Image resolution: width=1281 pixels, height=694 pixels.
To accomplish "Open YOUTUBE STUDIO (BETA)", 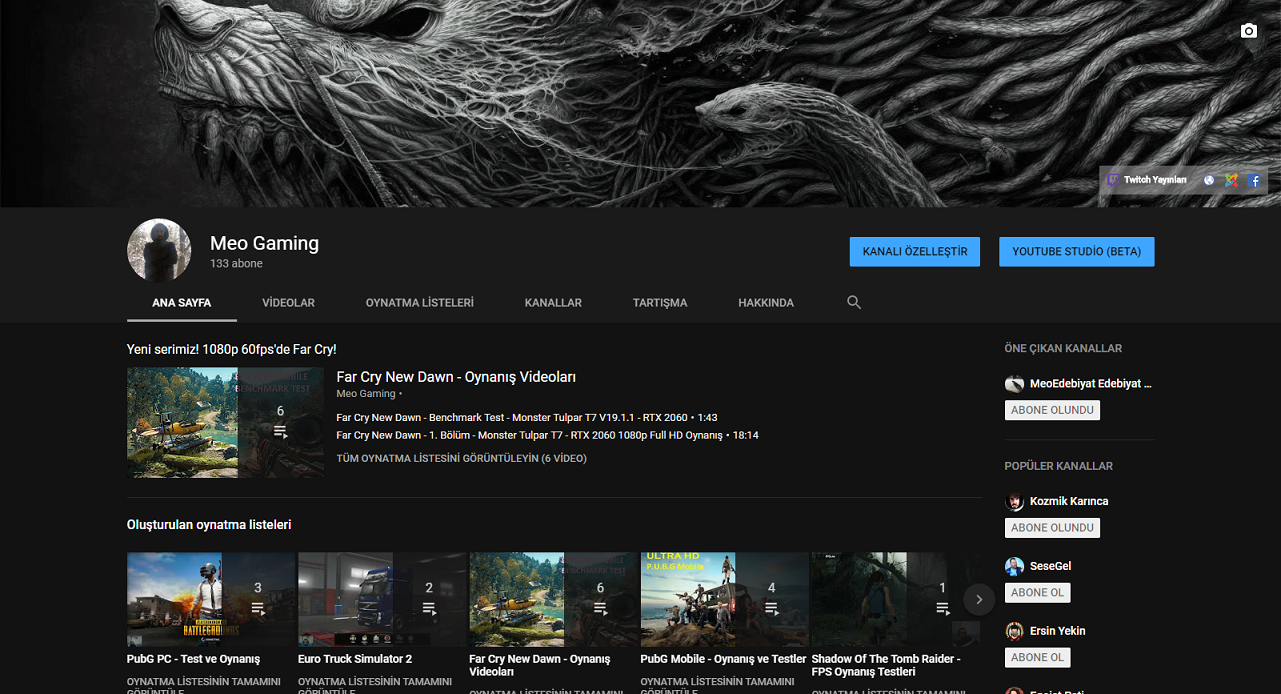I will point(1077,252).
